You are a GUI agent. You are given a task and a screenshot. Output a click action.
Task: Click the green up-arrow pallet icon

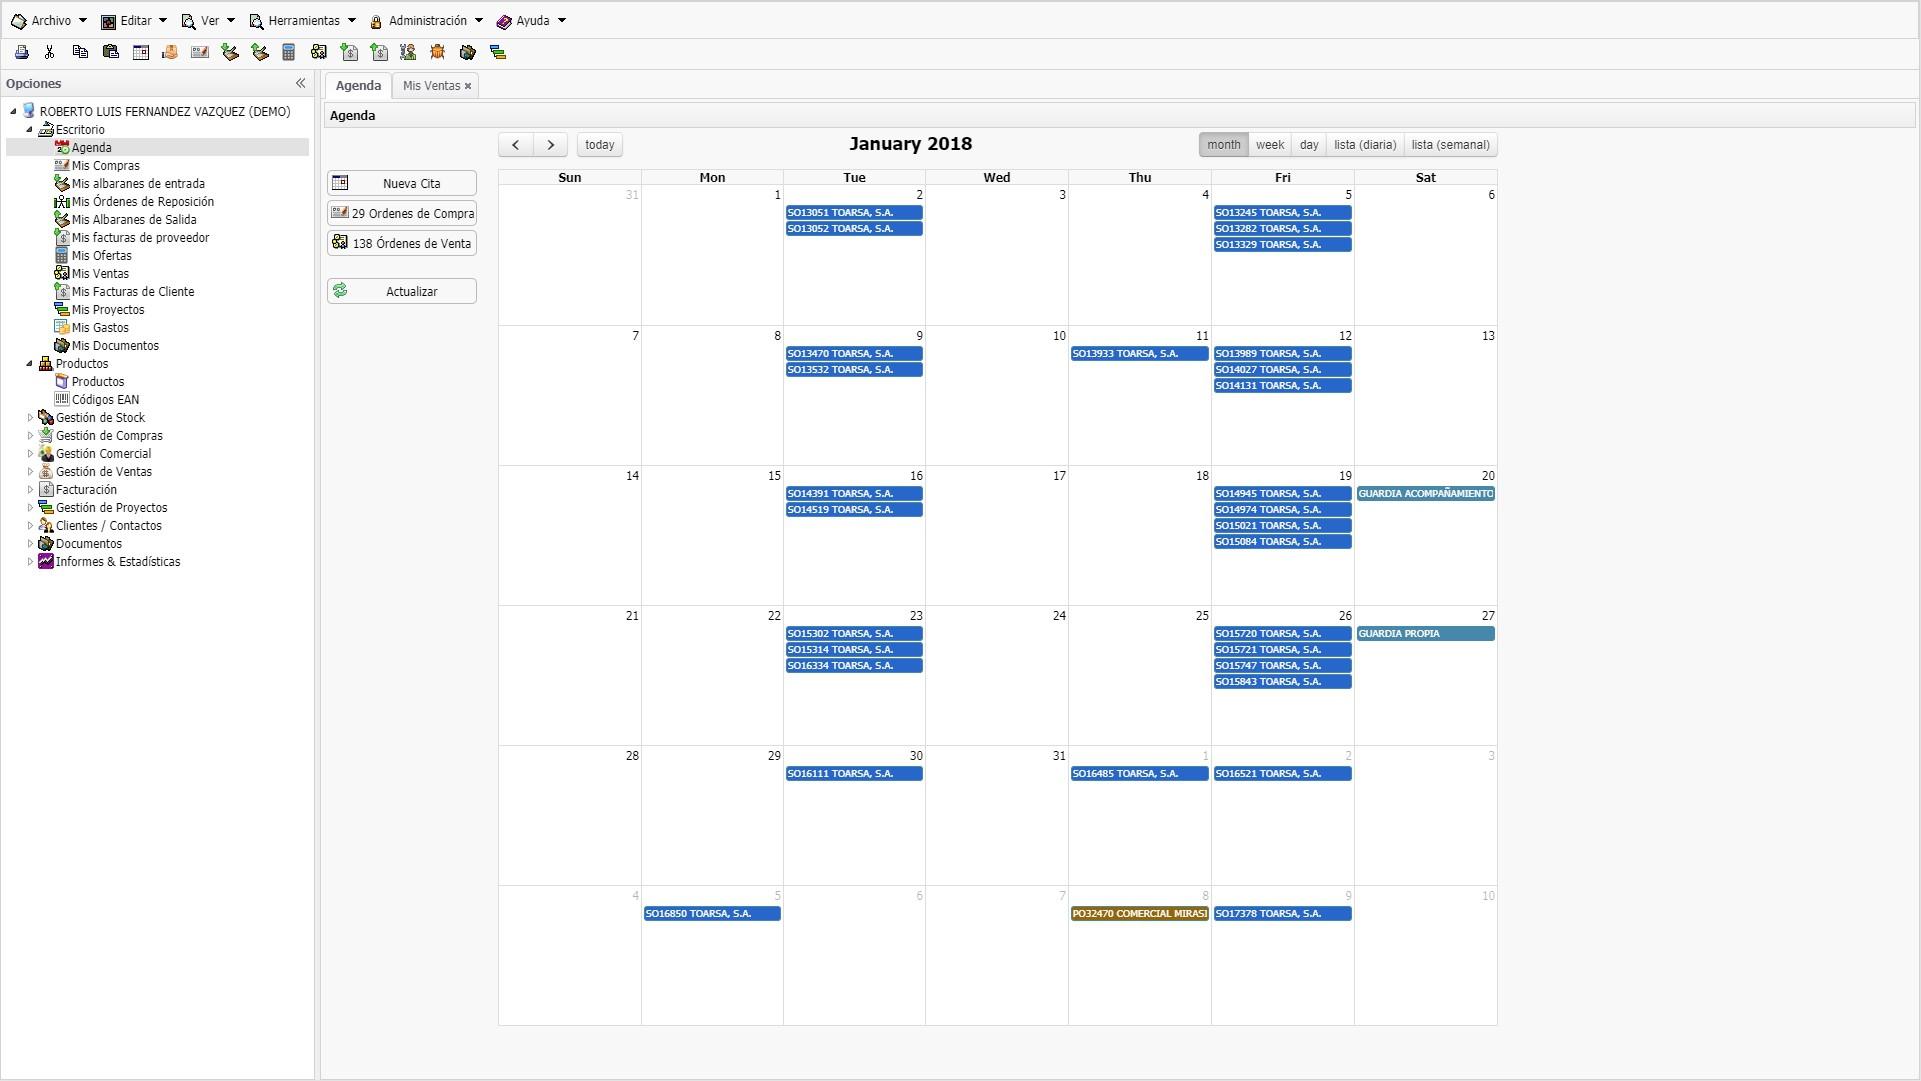click(x=259, y=53)
